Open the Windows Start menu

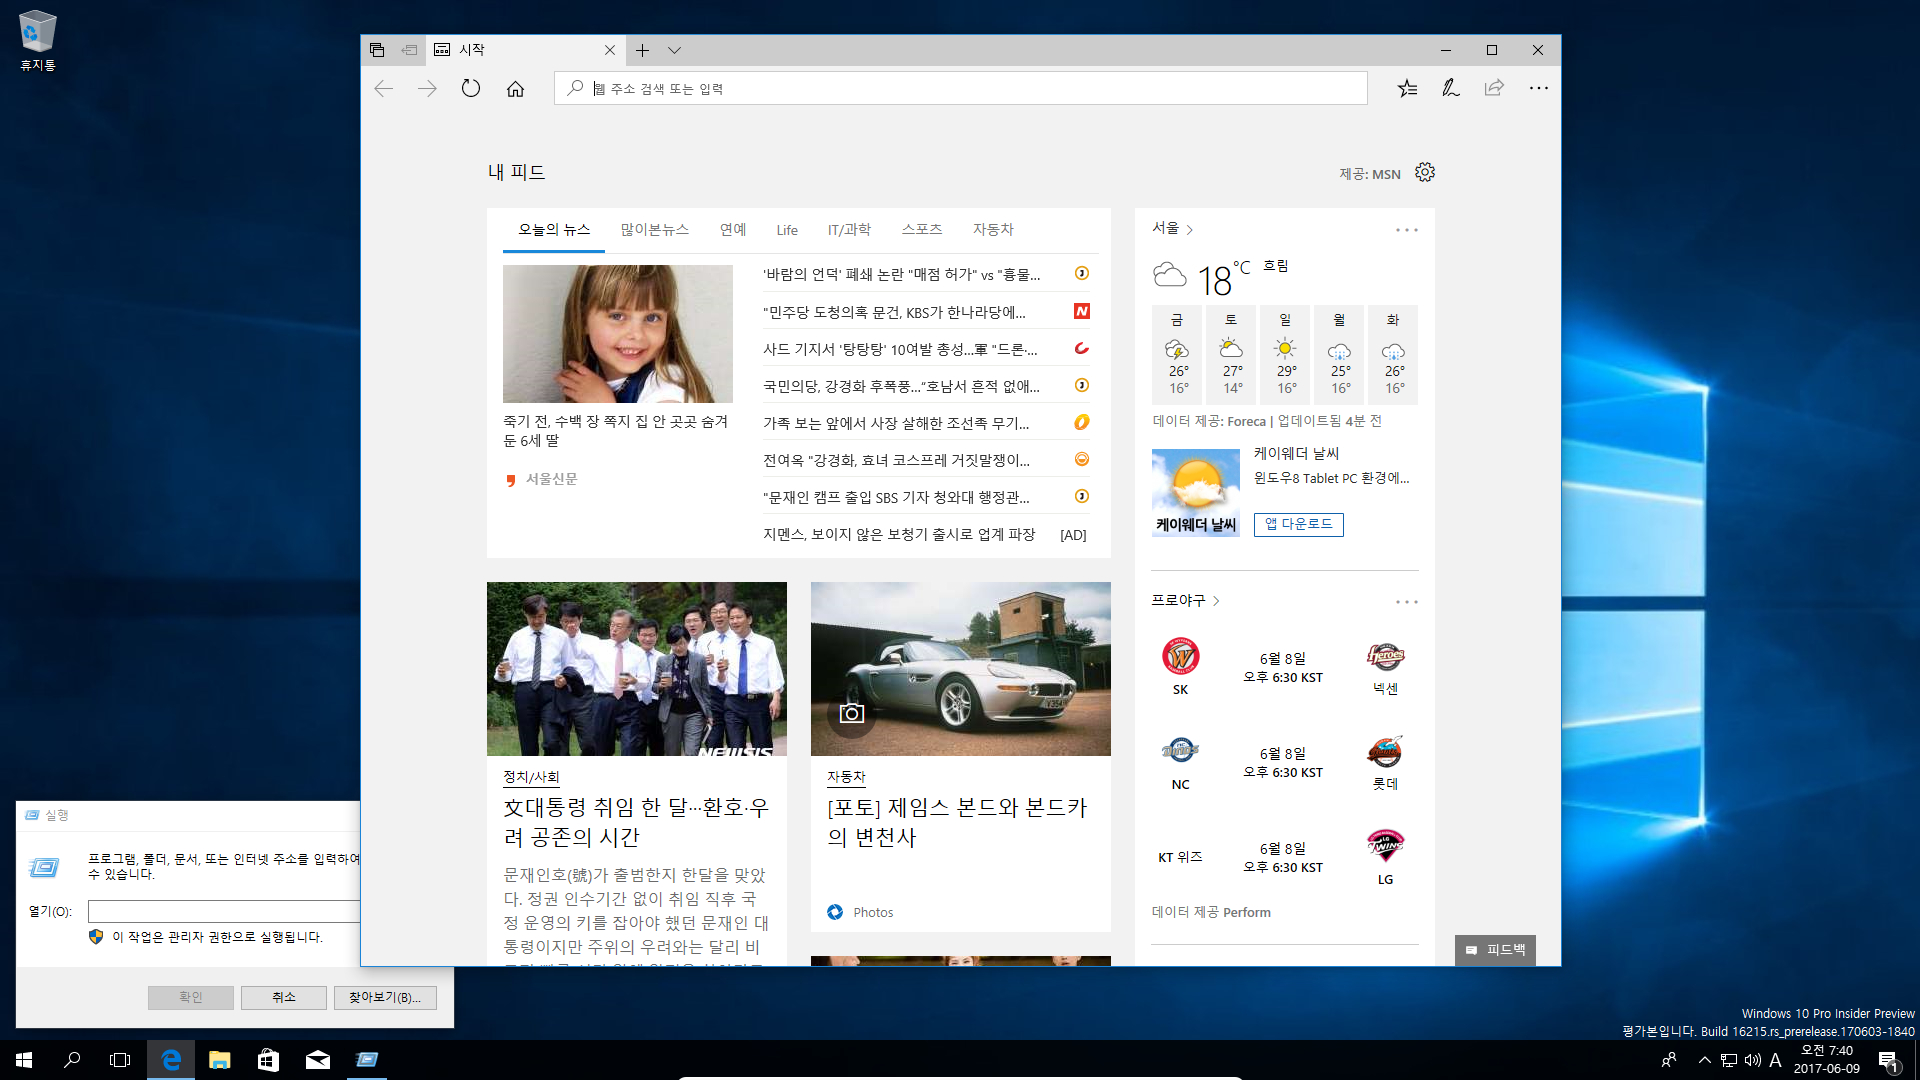[24, 1060]
